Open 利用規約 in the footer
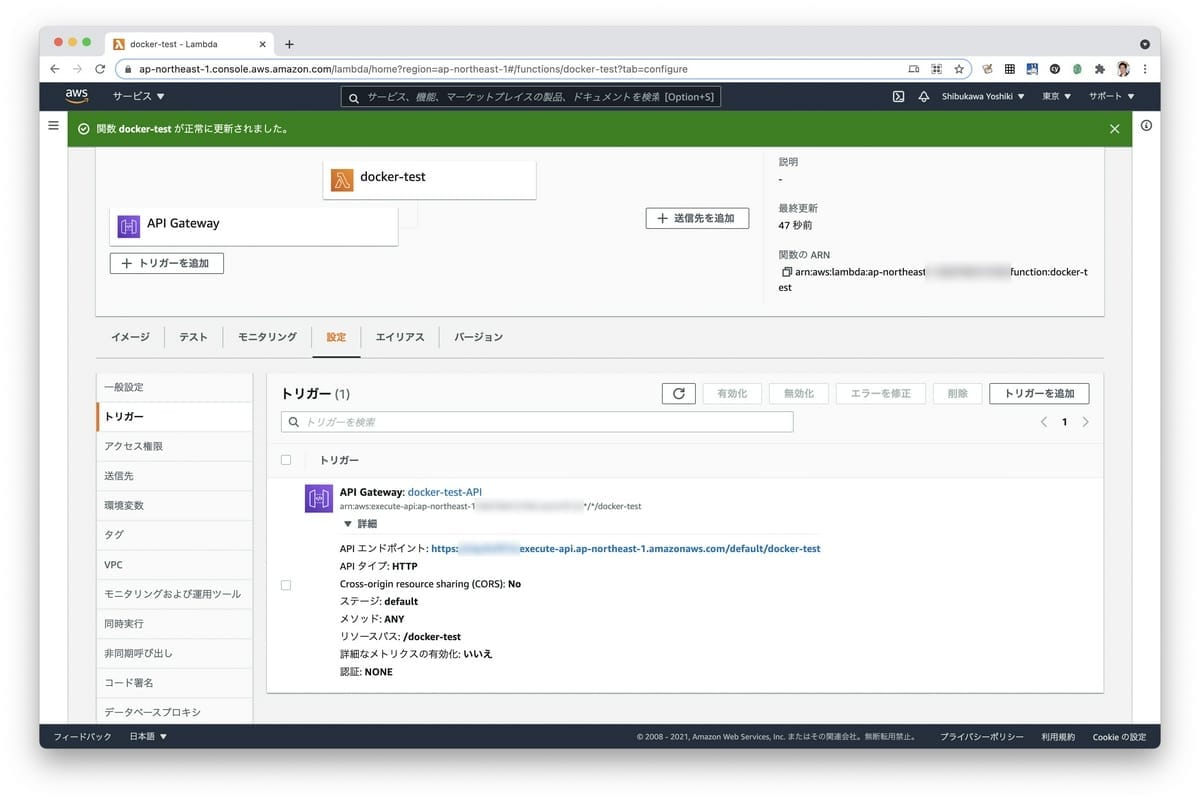 tap(1058, 737)
